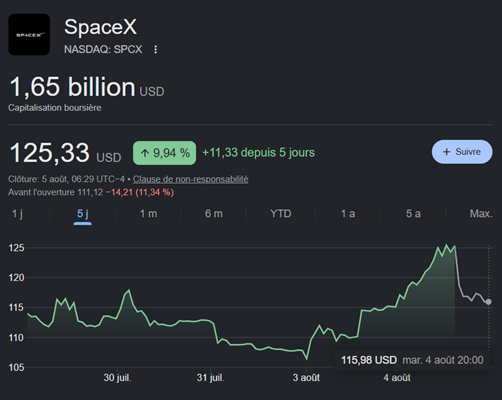Select the 5 a time range

413,214
